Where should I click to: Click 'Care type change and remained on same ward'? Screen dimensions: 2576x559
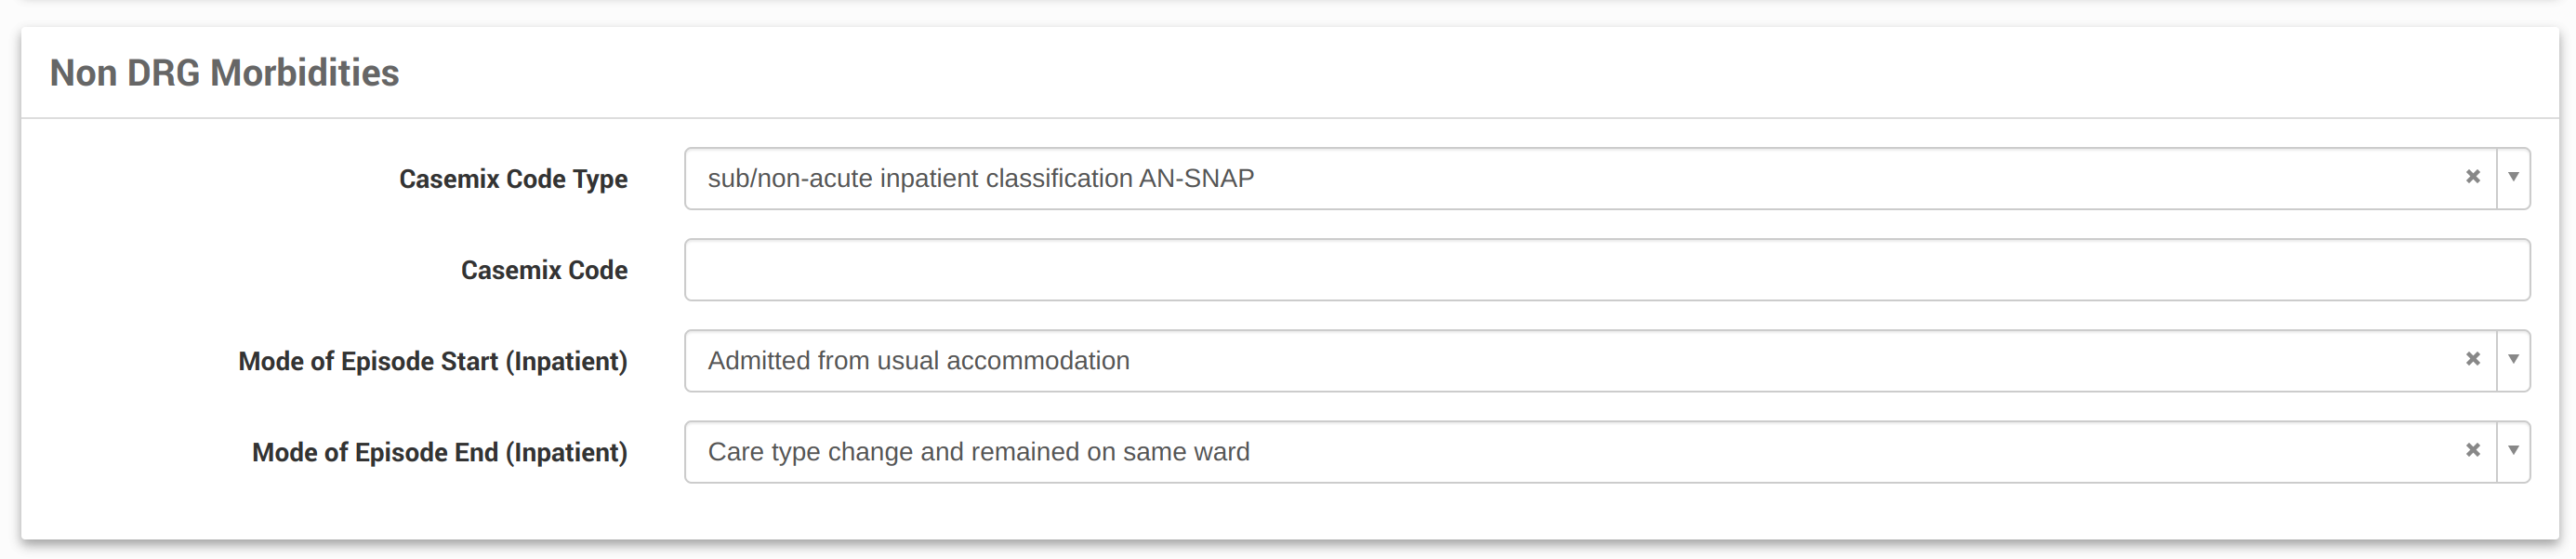coord(978,452)
